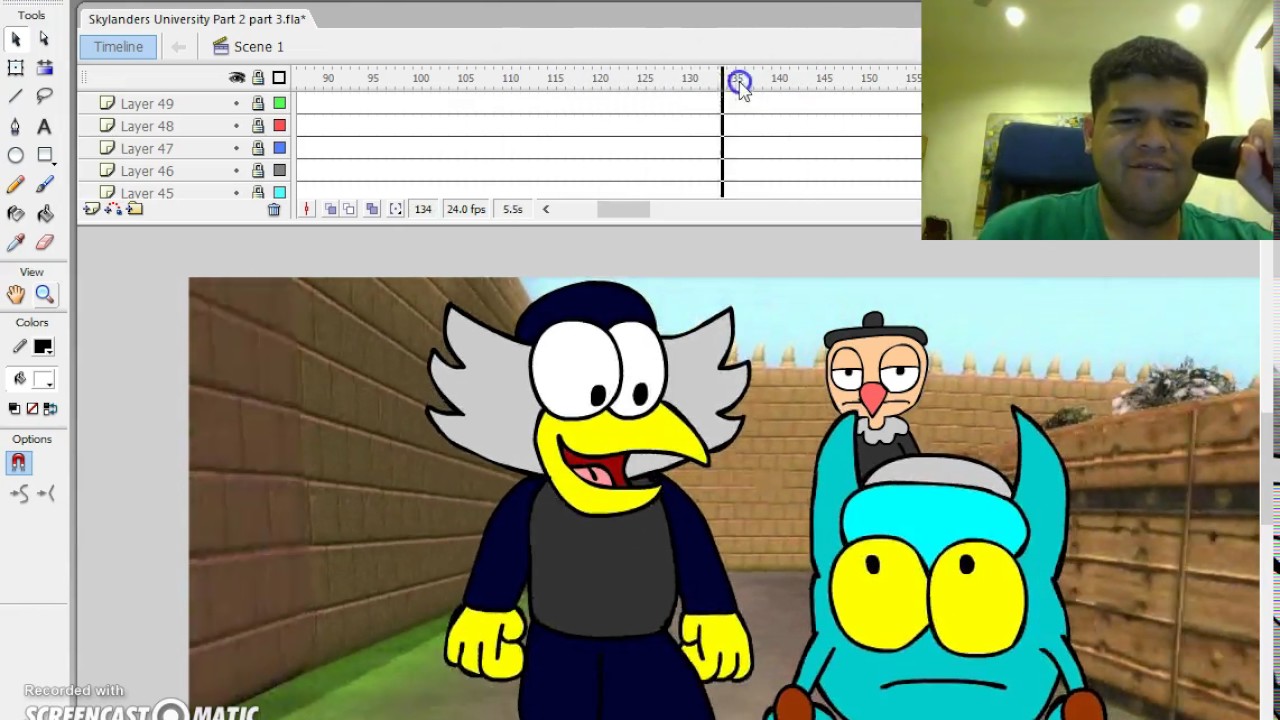Toggle Onion Skin Outlines button
Screen dimensions: 1280x720
tap(349, 209)
